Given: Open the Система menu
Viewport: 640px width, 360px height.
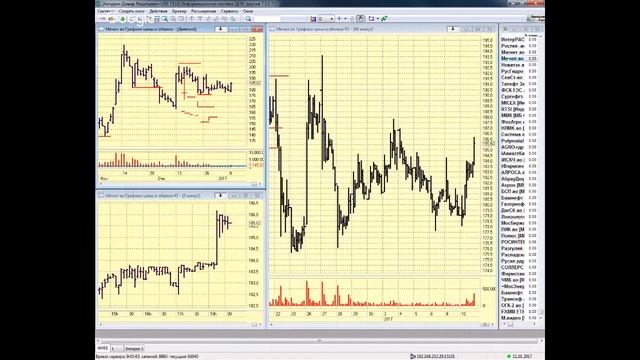Looking at the screenshot, I should (x=105, y=11).
